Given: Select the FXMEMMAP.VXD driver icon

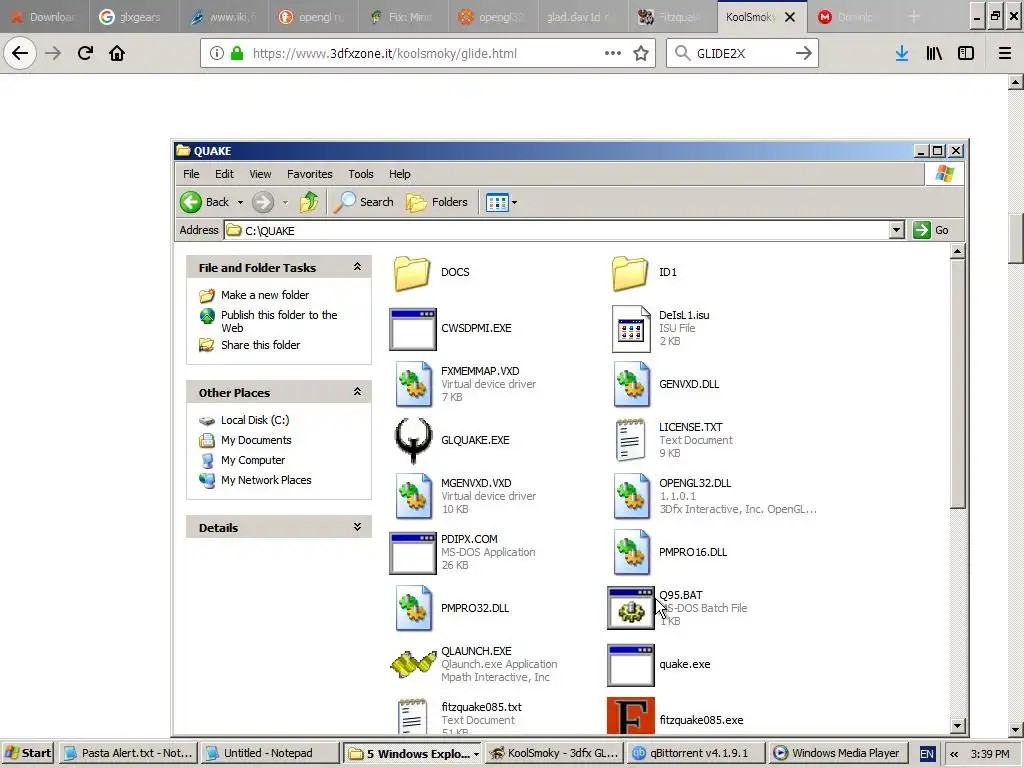Looking at the screenshot, I should [413, 385].
